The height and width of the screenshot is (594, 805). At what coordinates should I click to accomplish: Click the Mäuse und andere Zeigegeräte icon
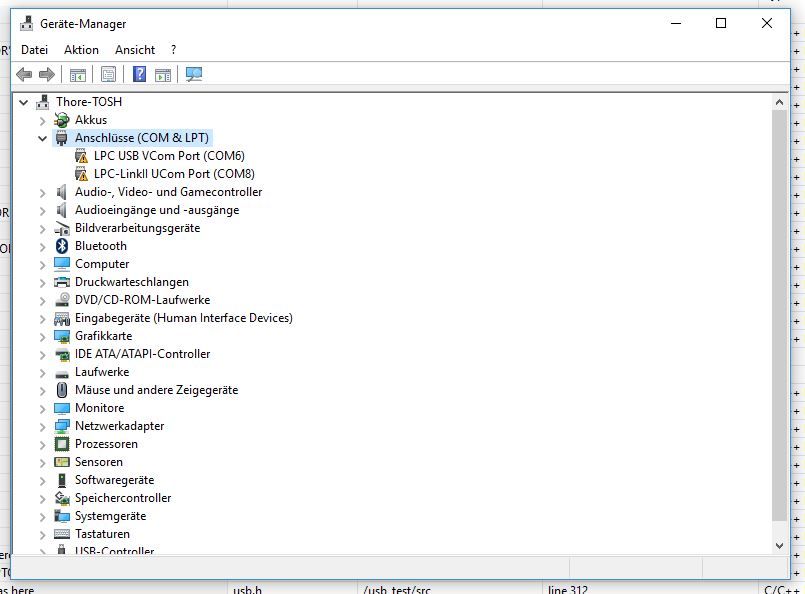pos(62,390)
